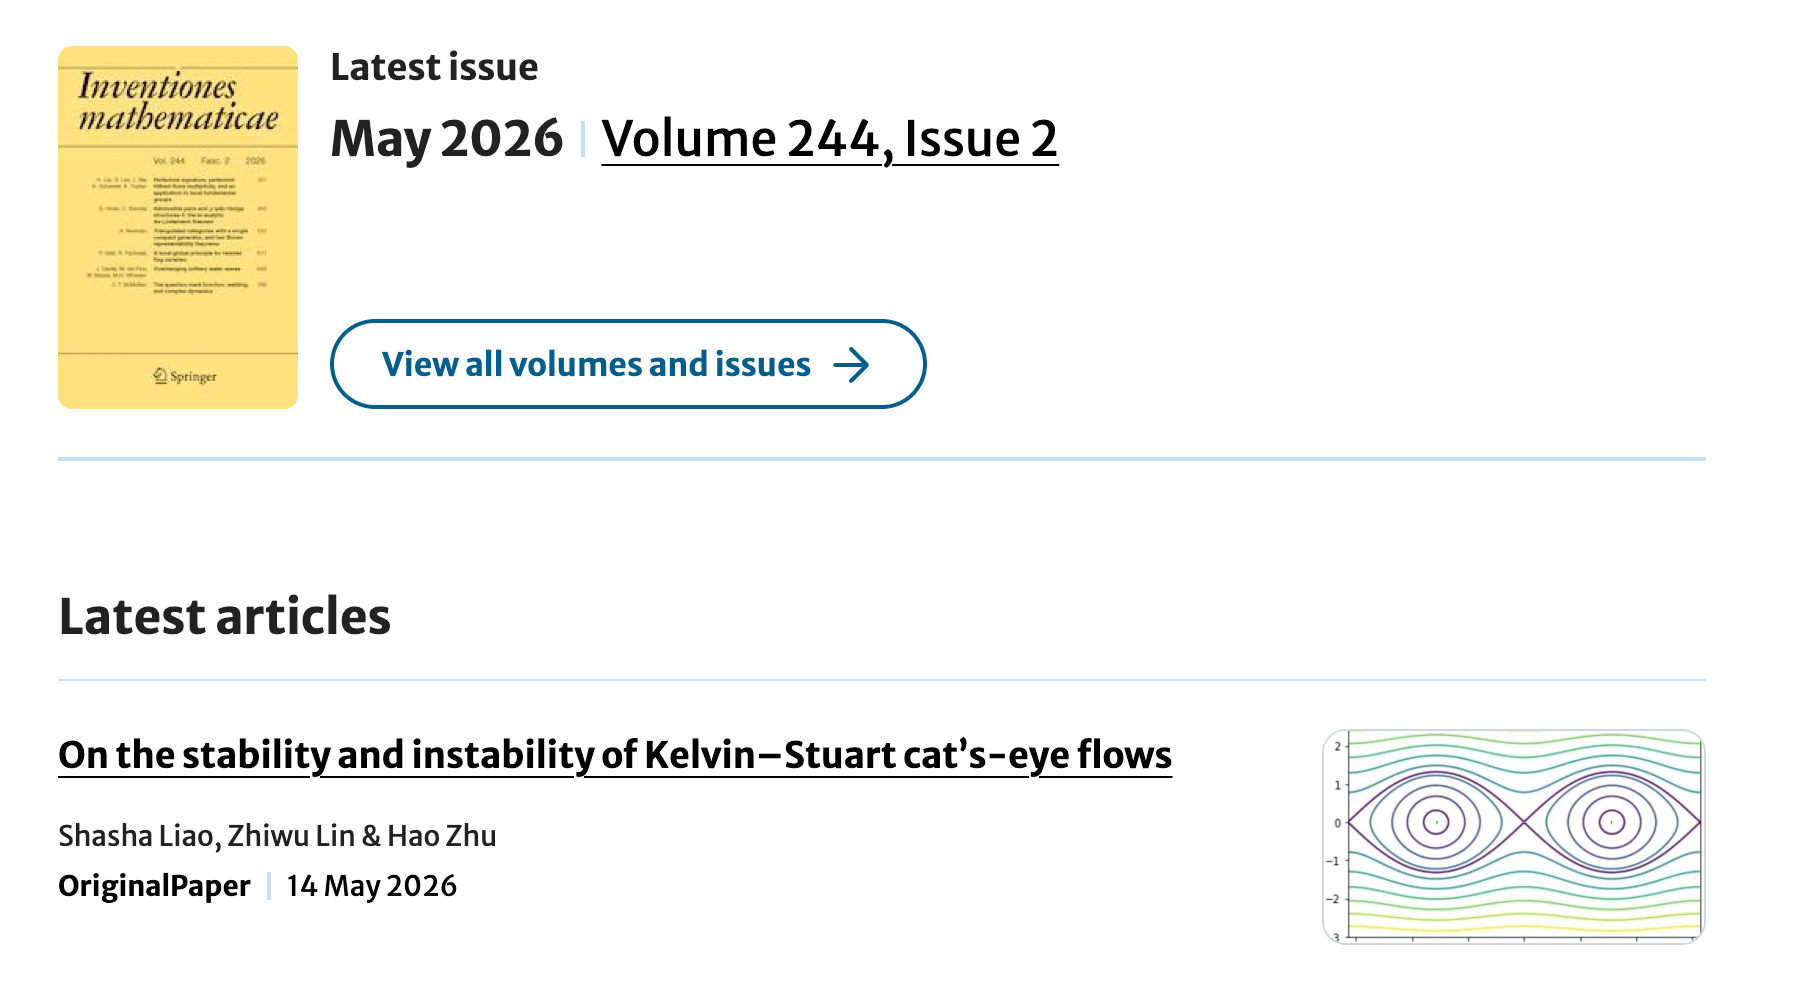This screenshot has height=986, width=1796.
Task: Click author name Hao Zhu
Action: point(442,835)
